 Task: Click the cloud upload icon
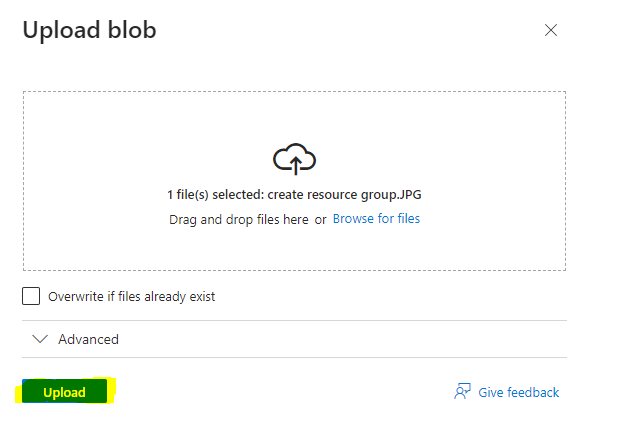point(294,158)
